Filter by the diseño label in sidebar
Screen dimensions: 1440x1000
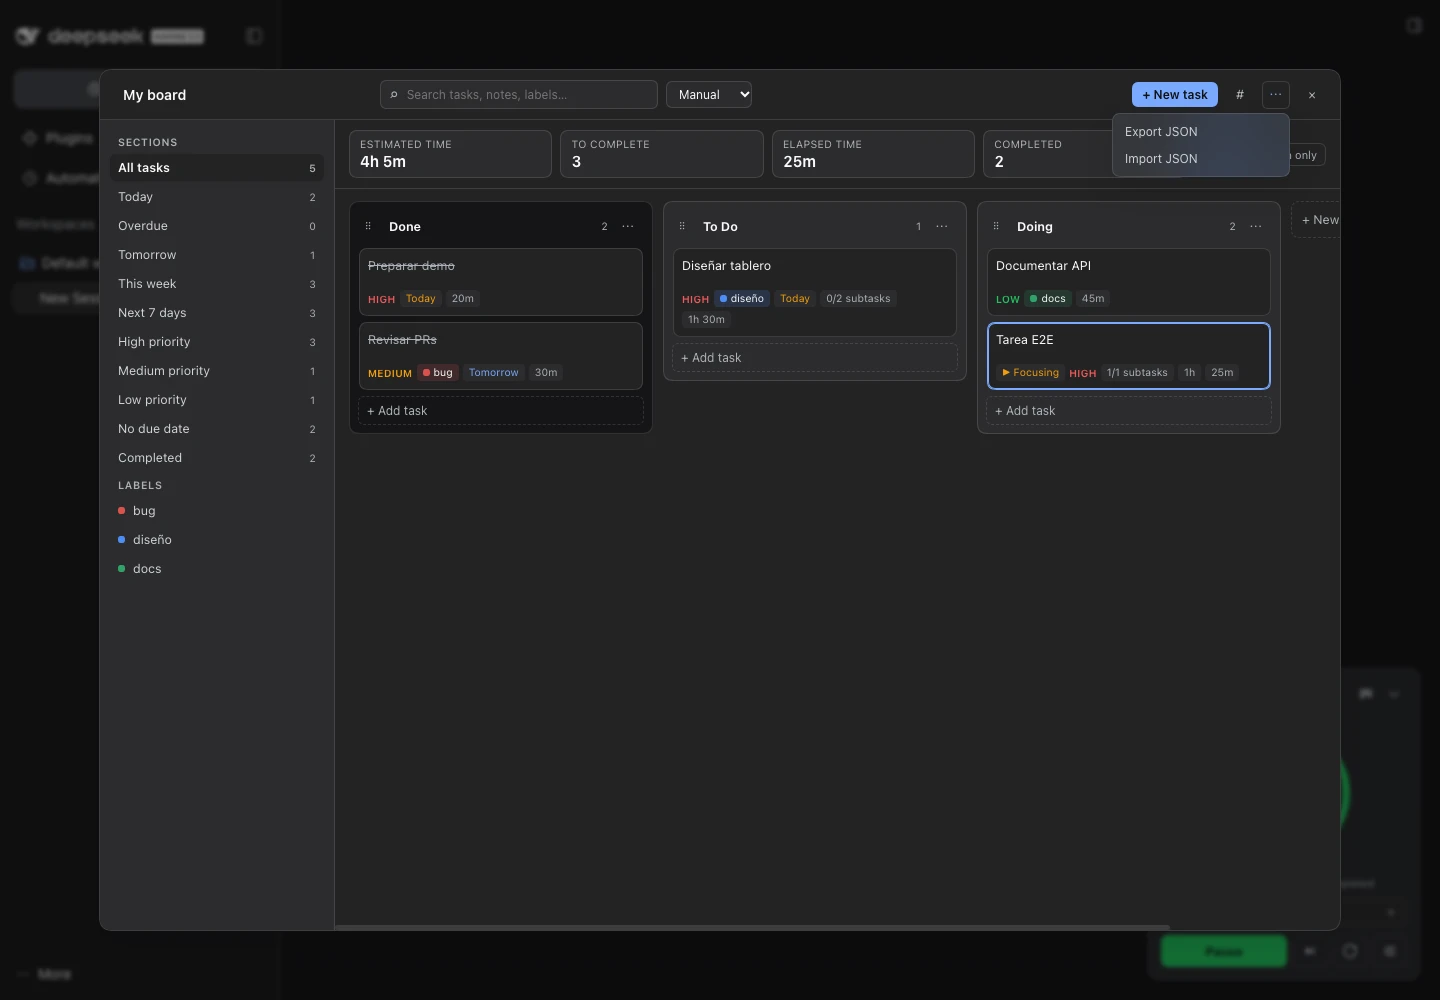pyautogui.click(x=217, y=540)
